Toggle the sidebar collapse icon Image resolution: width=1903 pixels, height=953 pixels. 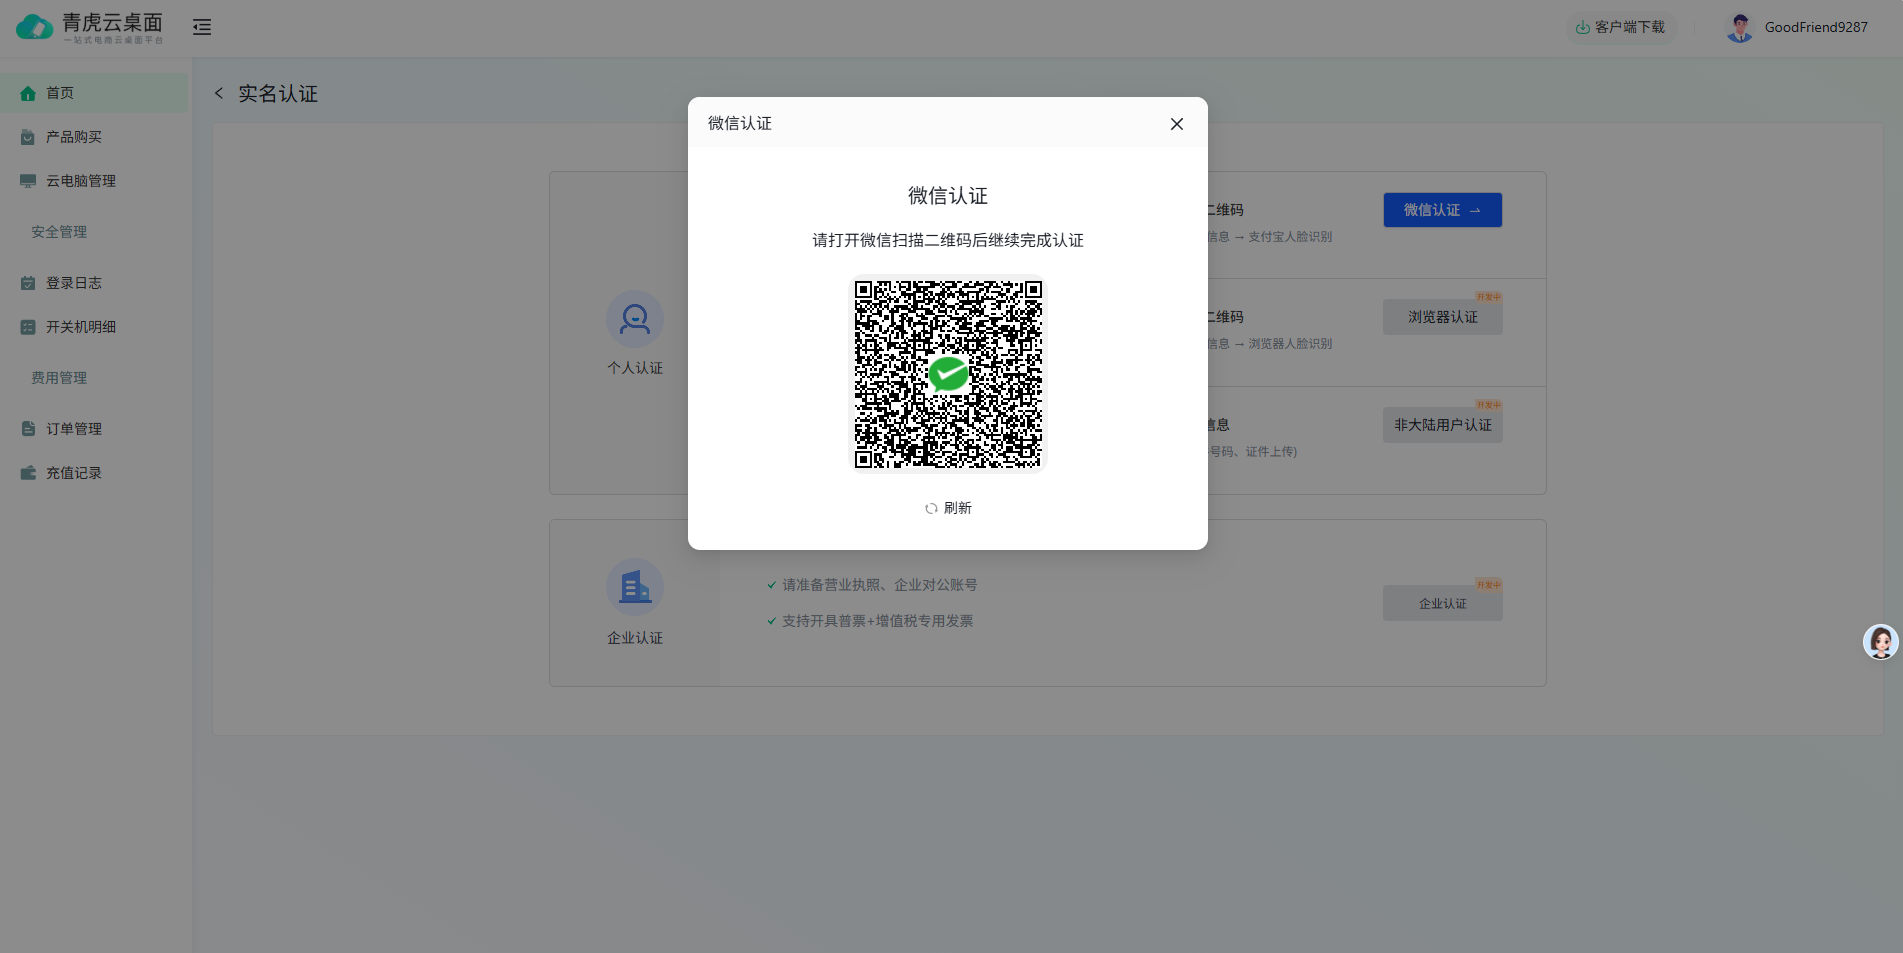click(x=202, y=27)
